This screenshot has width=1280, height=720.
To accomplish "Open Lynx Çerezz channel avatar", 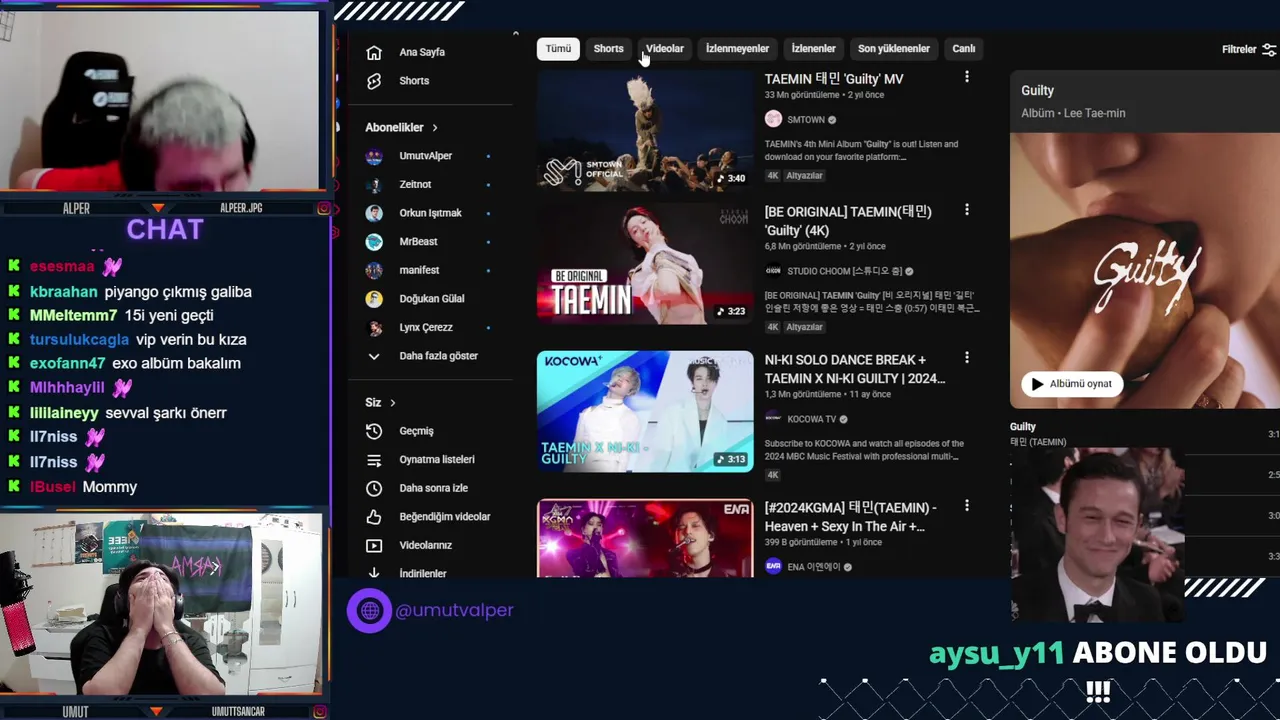I will point(374,328).
